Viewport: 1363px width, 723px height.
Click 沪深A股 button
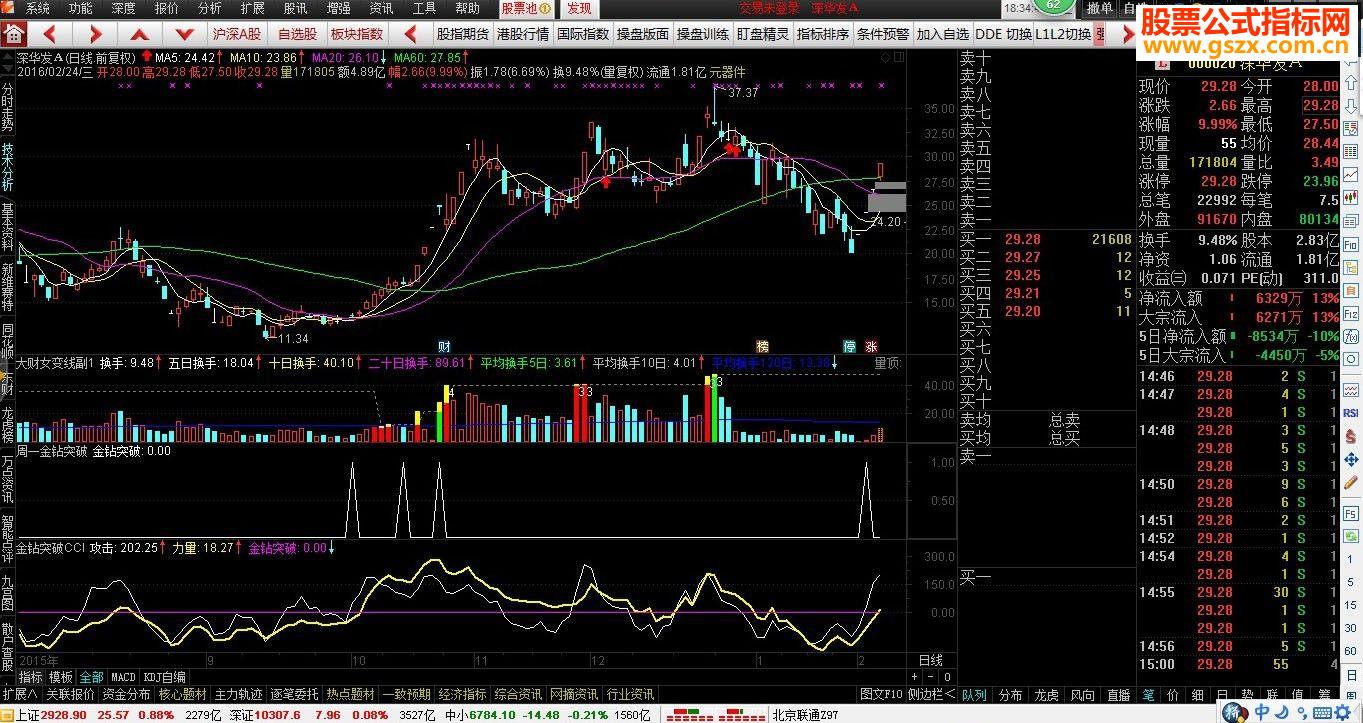(x=236, y=34)
